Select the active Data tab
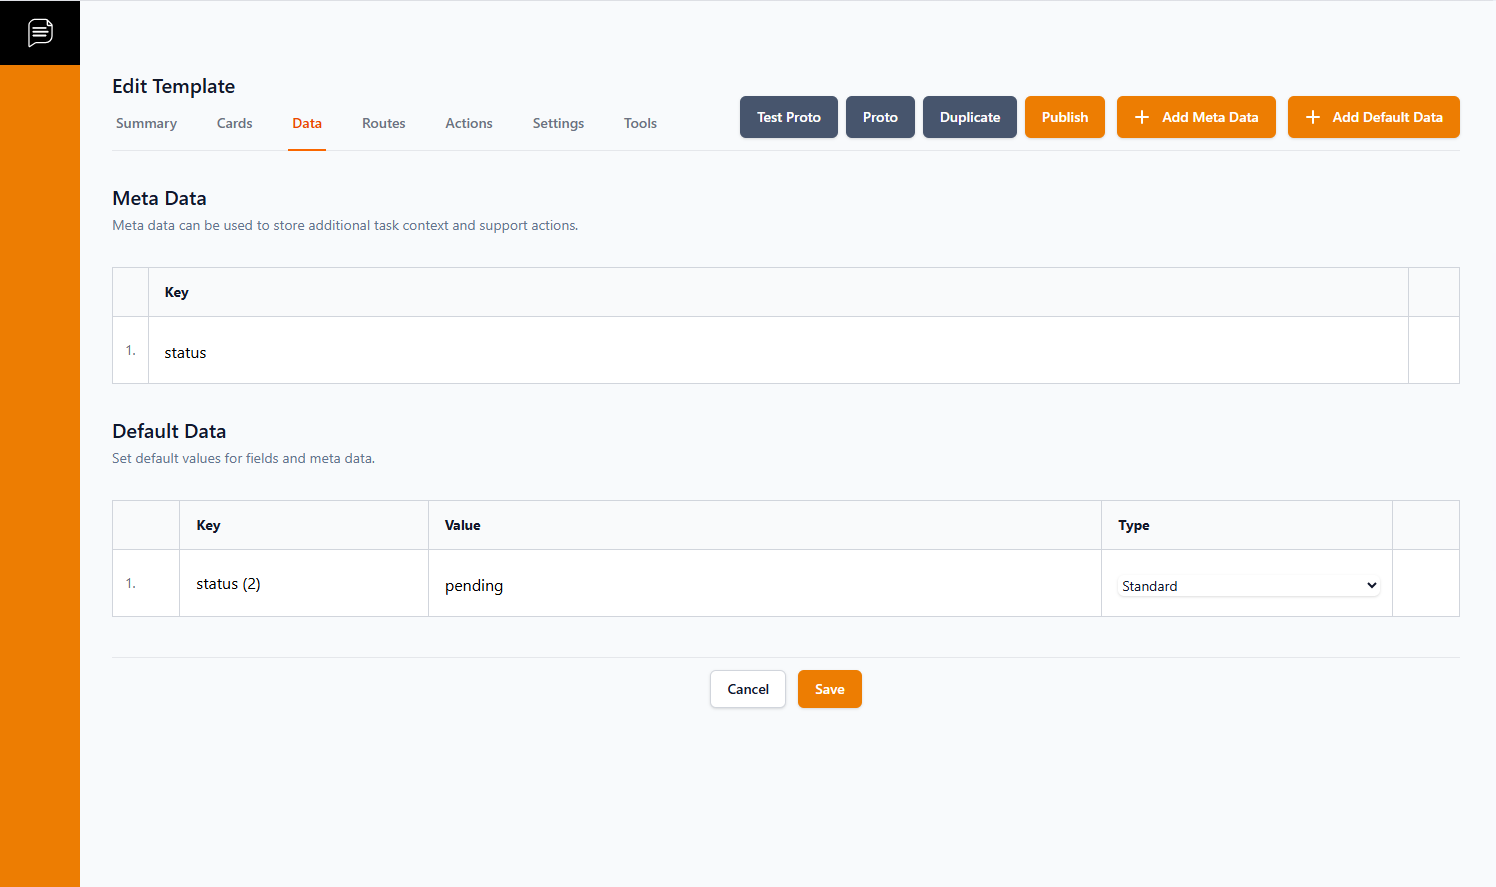The height and width of the screenshot is (887, 1496). (x=306, y=123)
